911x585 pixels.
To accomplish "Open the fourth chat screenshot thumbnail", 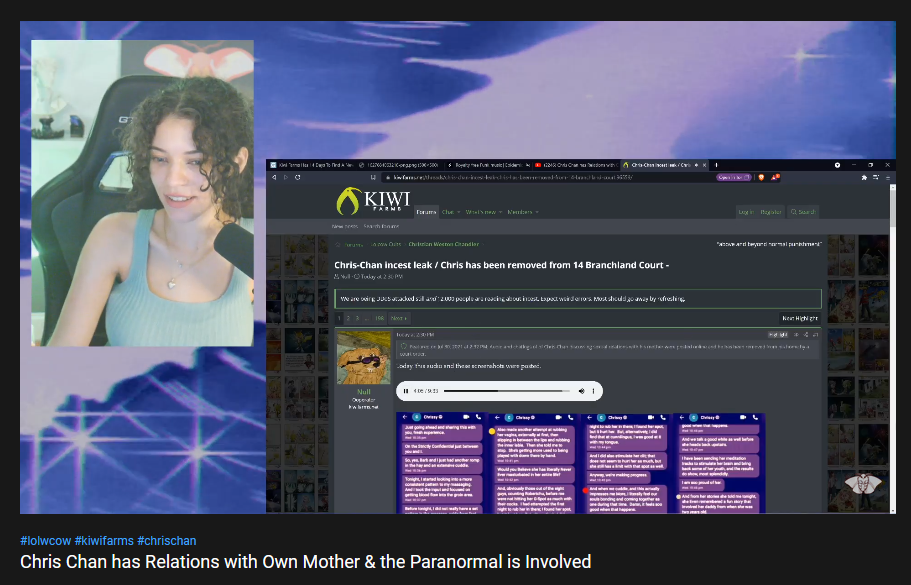I will click(x=719, y=463).
